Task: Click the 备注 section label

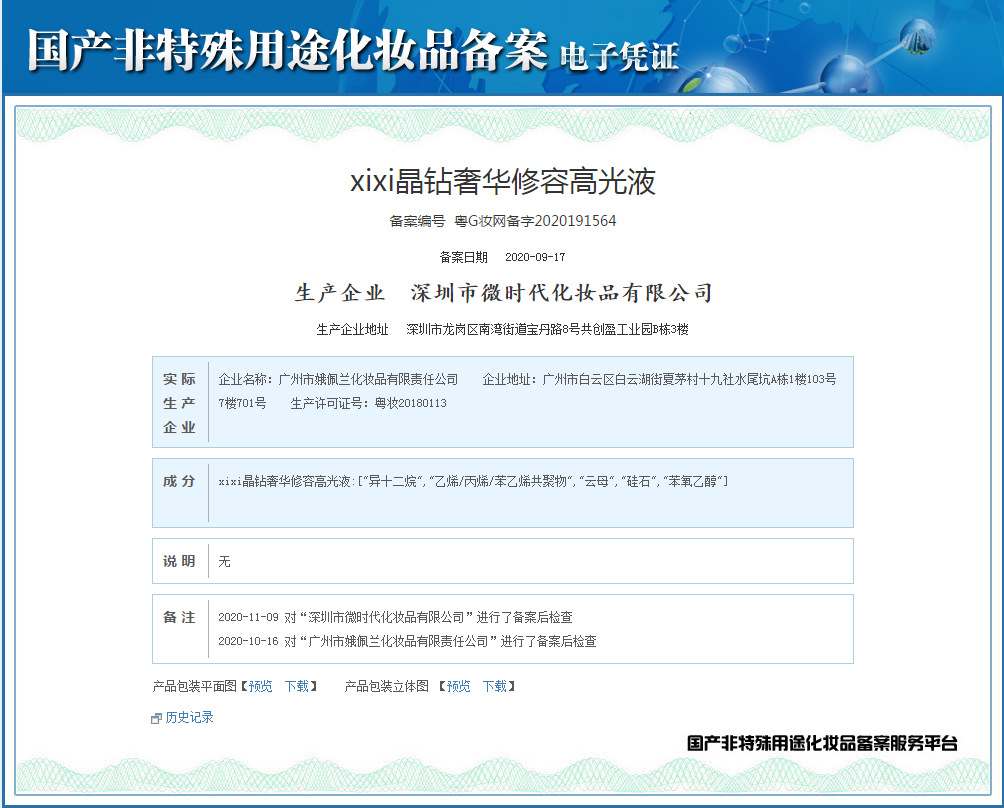Action: tap(179, 618)
